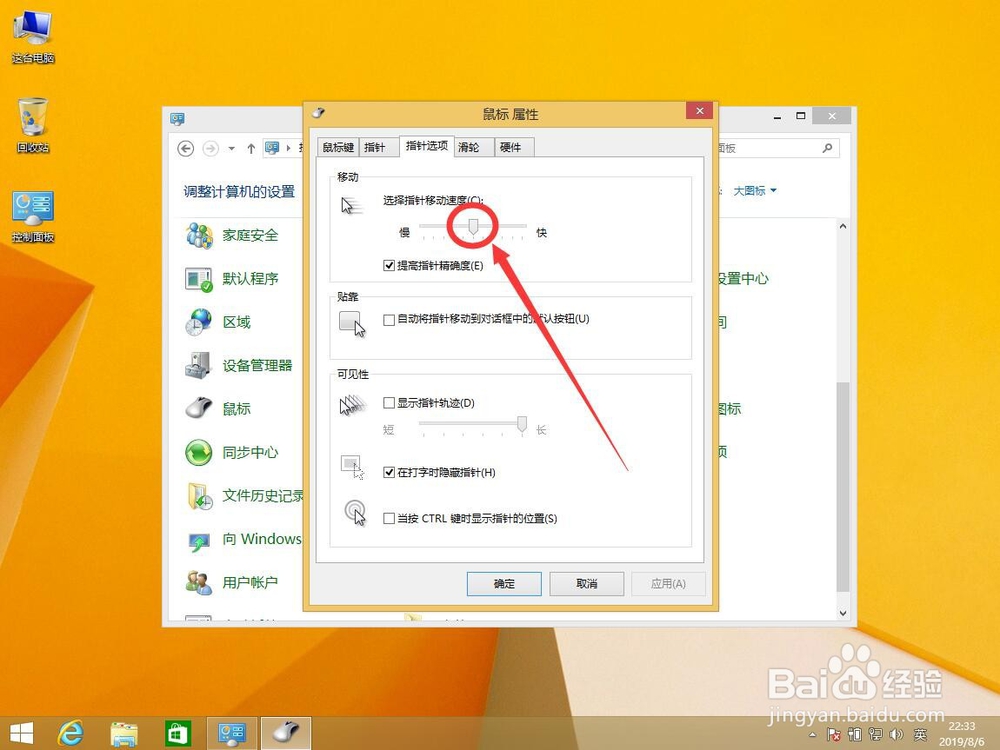
Task: Adjust the pointer speed slider thumb
Action: [x=473, y=226]
